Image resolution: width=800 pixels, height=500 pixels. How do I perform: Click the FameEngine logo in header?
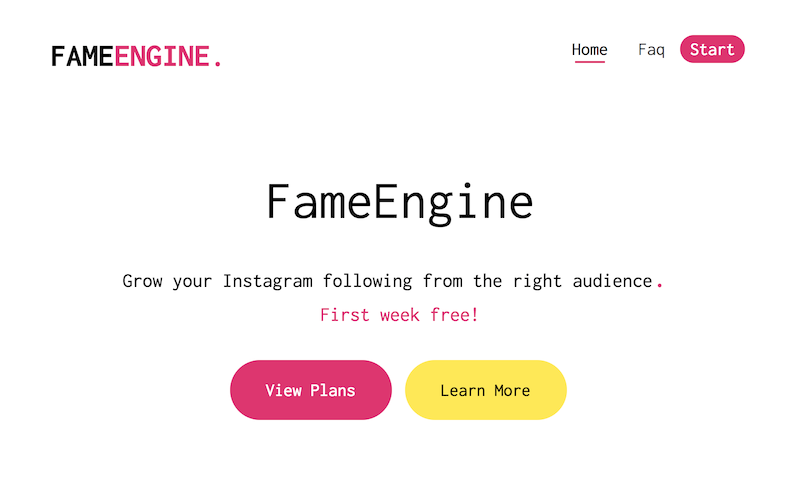click(136, 56)
